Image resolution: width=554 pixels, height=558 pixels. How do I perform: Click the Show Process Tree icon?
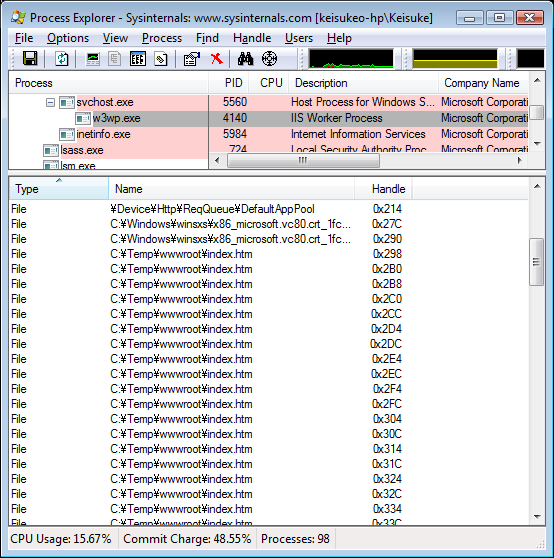click(114, 59)
